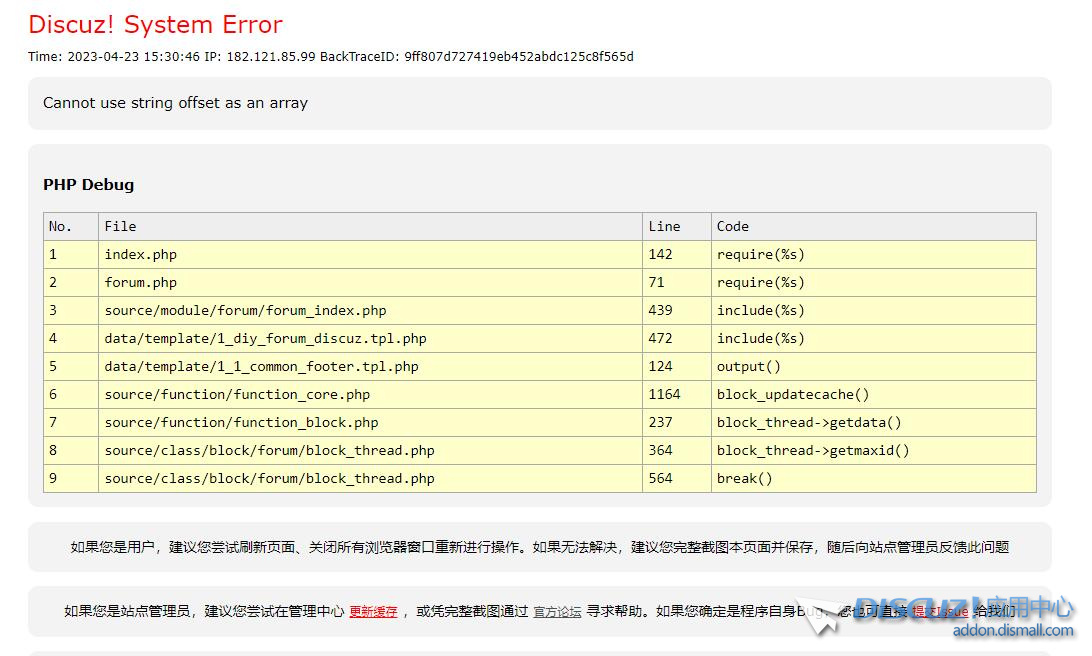Click the Discuz! System Error heading
The height and width of the screenshot is (656, 1092).
pos(155,25)
